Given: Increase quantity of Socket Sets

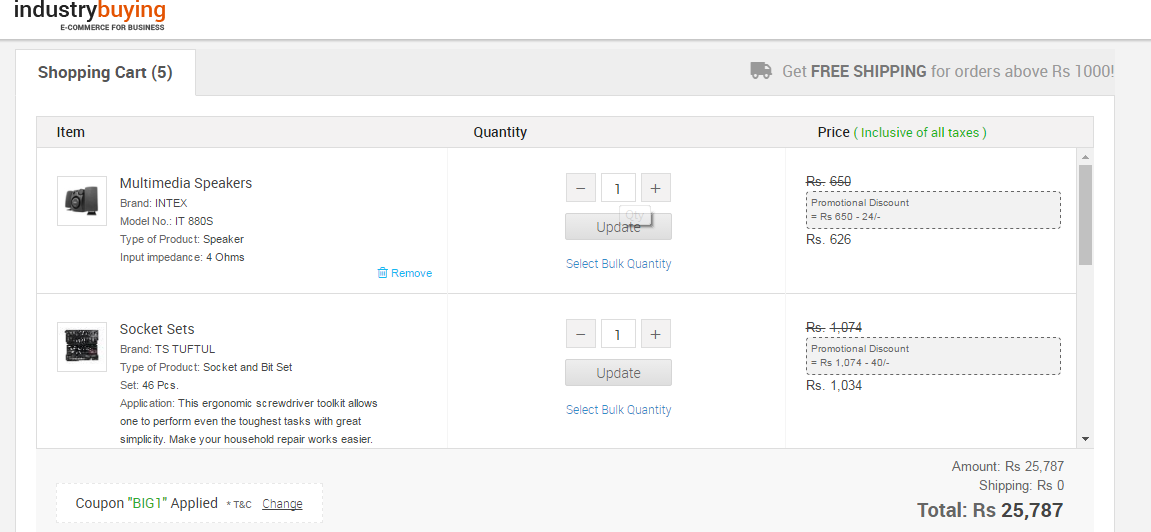Looking at the screenshot, I should pos(656,335).
